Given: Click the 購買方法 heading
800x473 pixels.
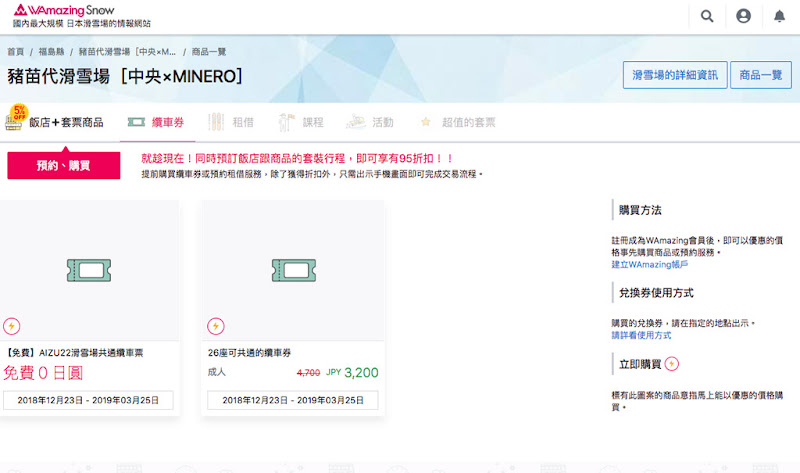Looking at the screenshot, I should [x=640, y=210].
